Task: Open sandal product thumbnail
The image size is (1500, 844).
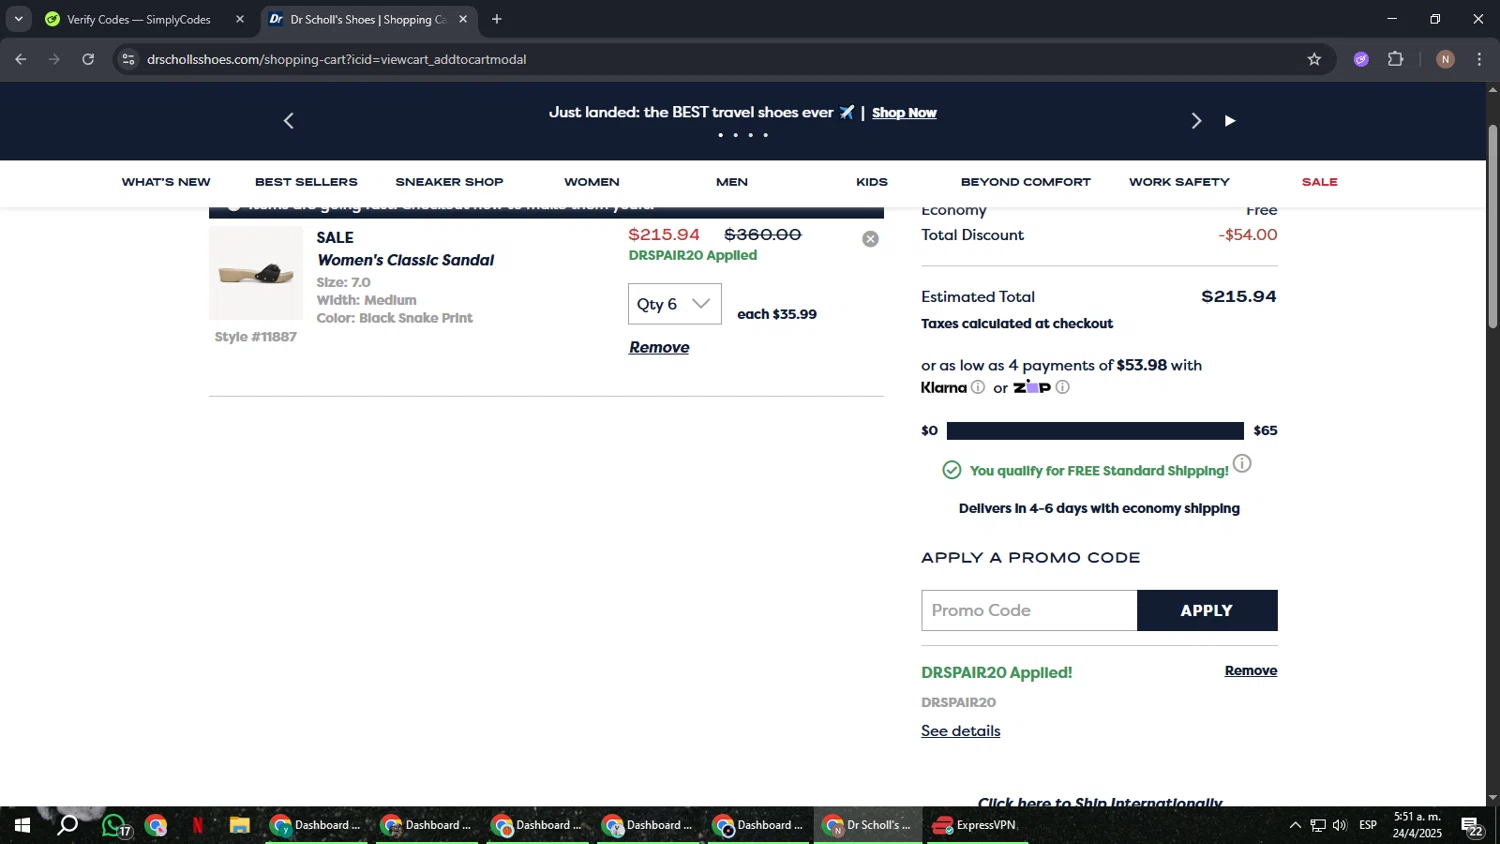Action: click(256, 273)
